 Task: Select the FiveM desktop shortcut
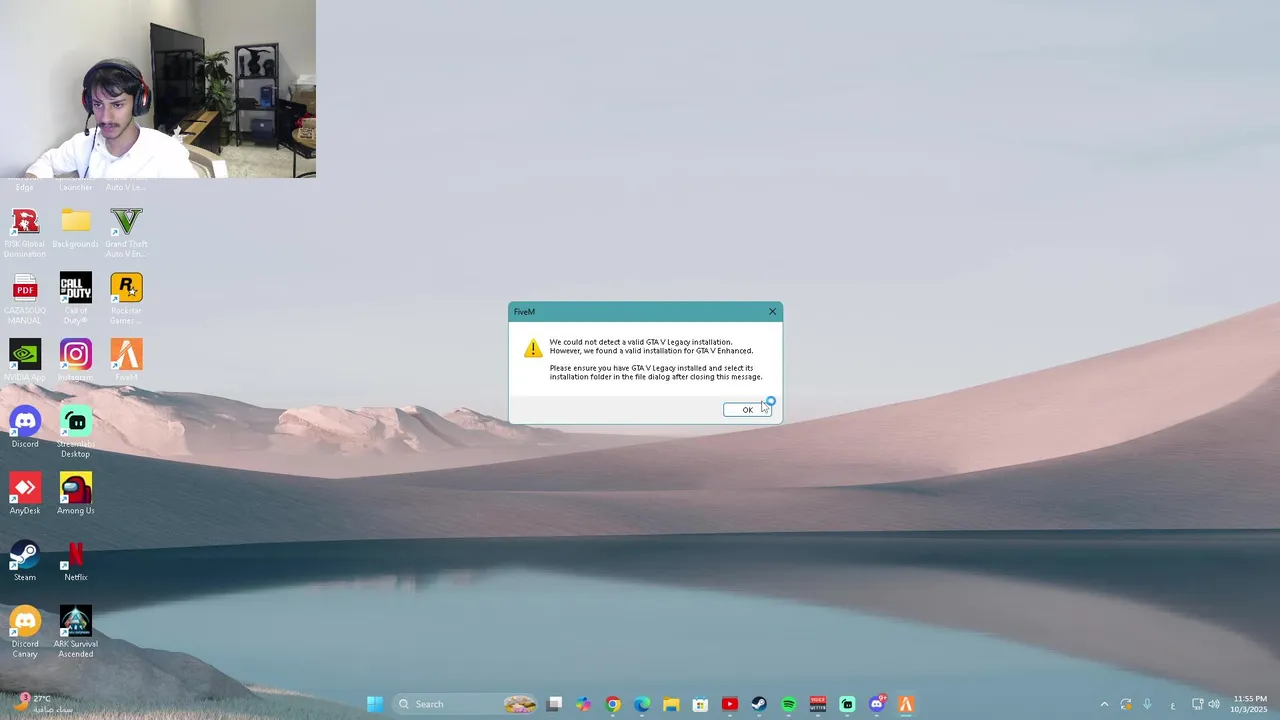(126, 361)
